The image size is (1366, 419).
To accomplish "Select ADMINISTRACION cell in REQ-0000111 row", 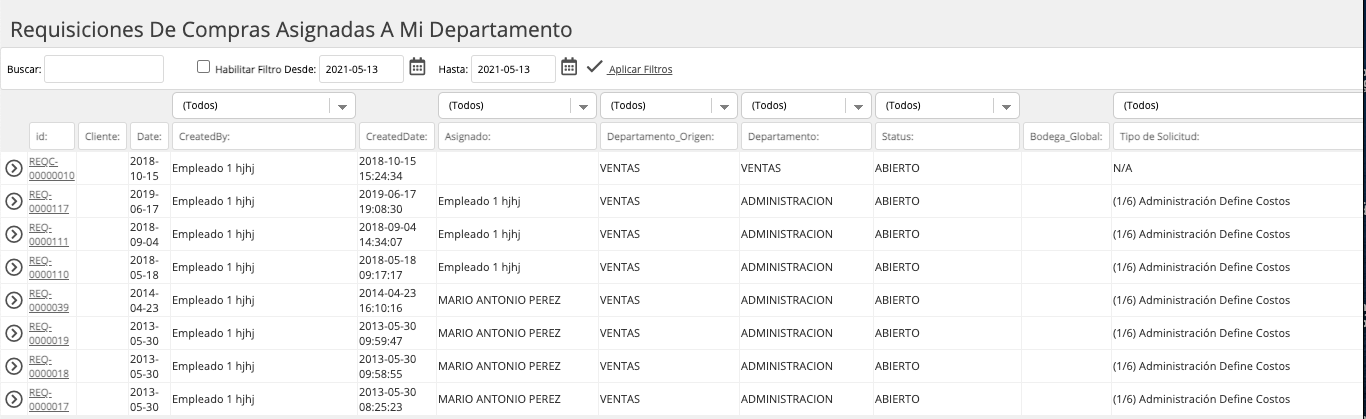I will click(787, 234).
